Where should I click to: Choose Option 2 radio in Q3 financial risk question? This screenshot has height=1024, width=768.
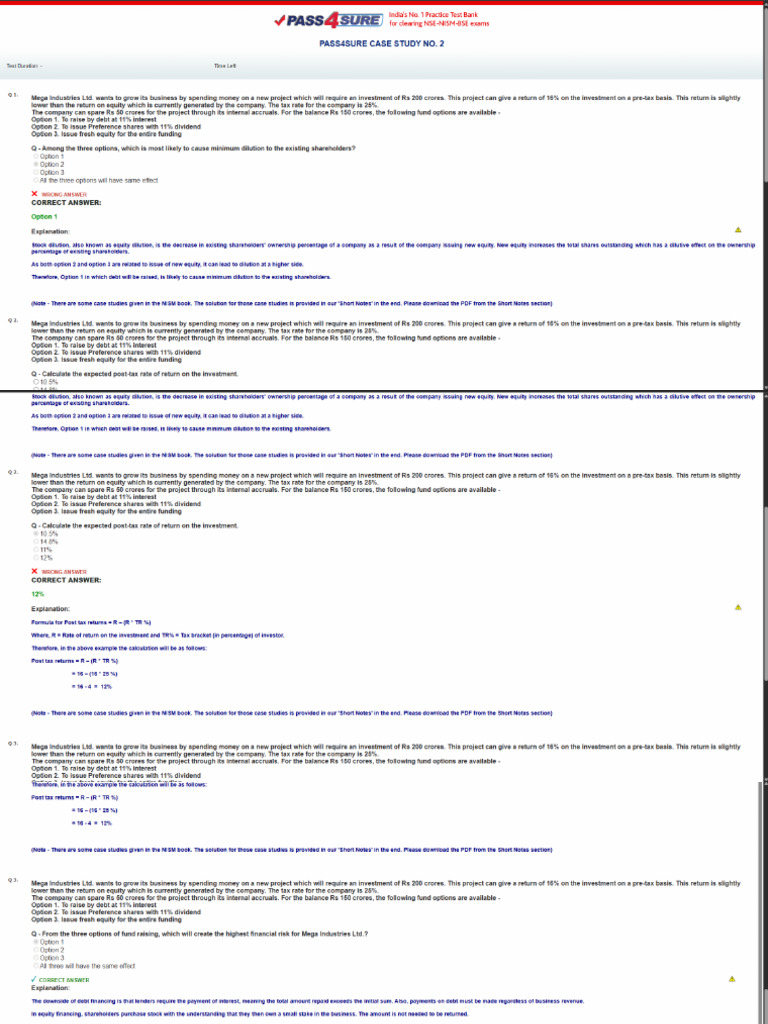[35, 950]
